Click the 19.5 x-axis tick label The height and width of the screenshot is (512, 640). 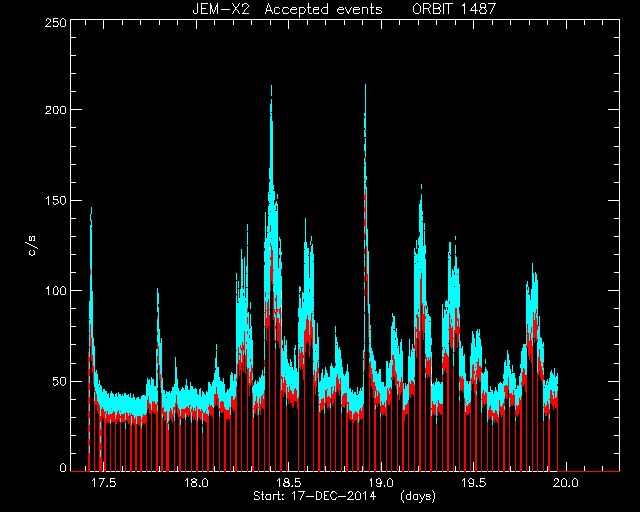[473, 483]
